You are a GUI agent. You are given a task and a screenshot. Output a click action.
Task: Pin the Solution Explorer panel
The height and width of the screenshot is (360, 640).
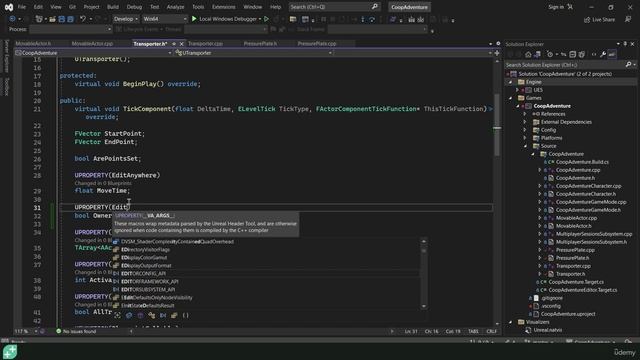click(625, 44)
